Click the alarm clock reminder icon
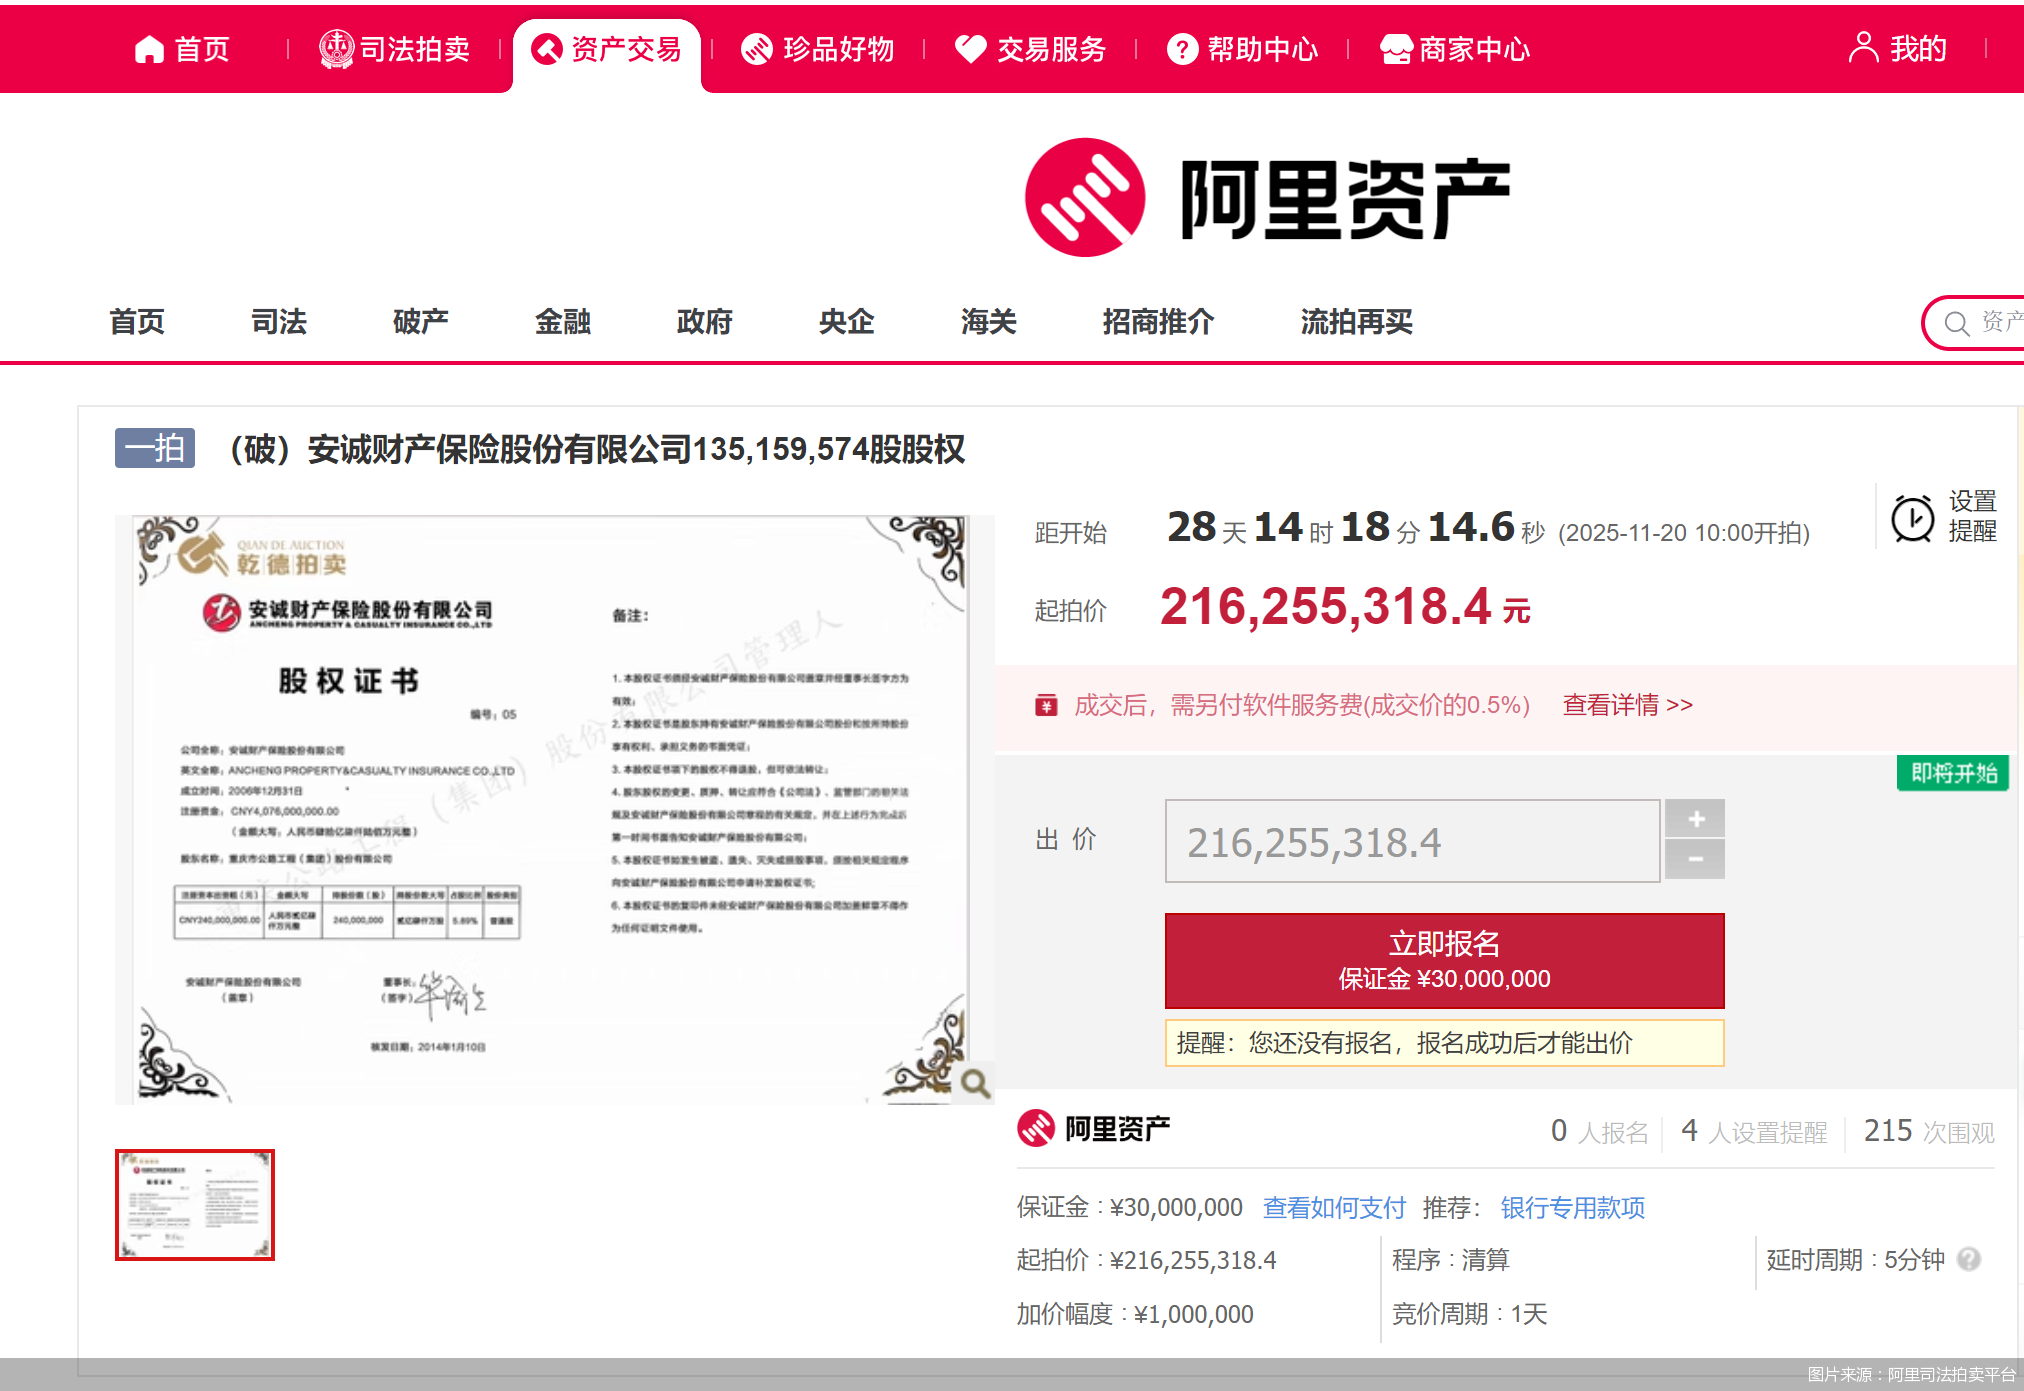2024x1391 pixels. point(1912,519)
